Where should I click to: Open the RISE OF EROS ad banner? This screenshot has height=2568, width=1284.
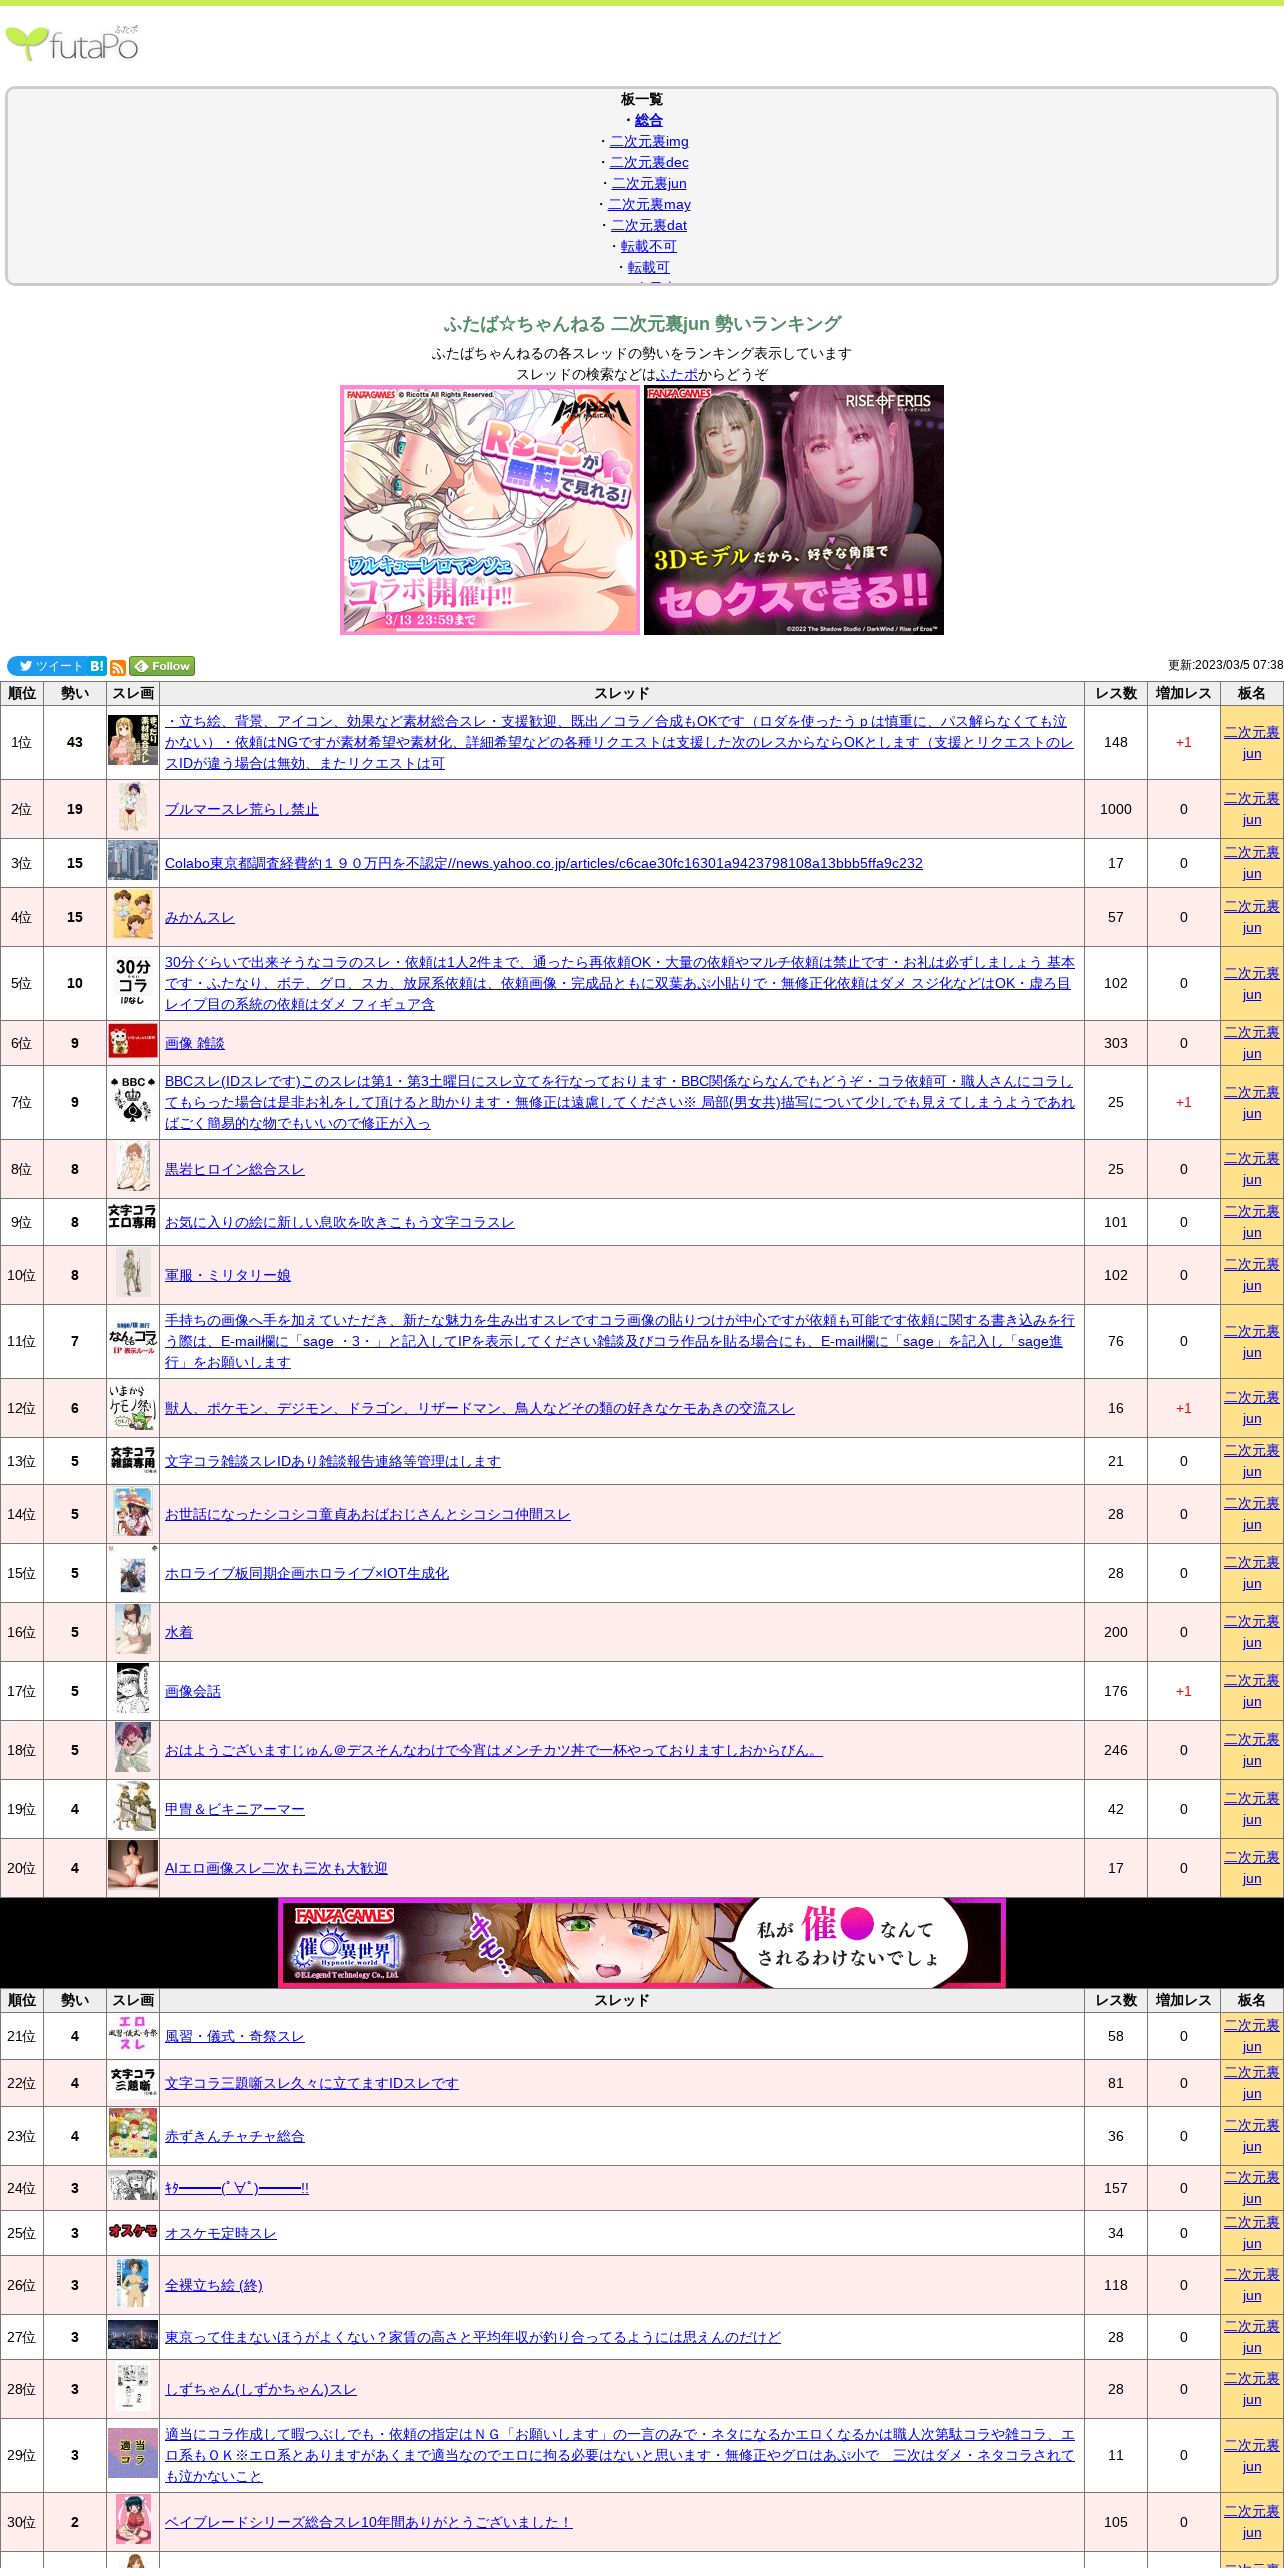[x=794, y=510]
